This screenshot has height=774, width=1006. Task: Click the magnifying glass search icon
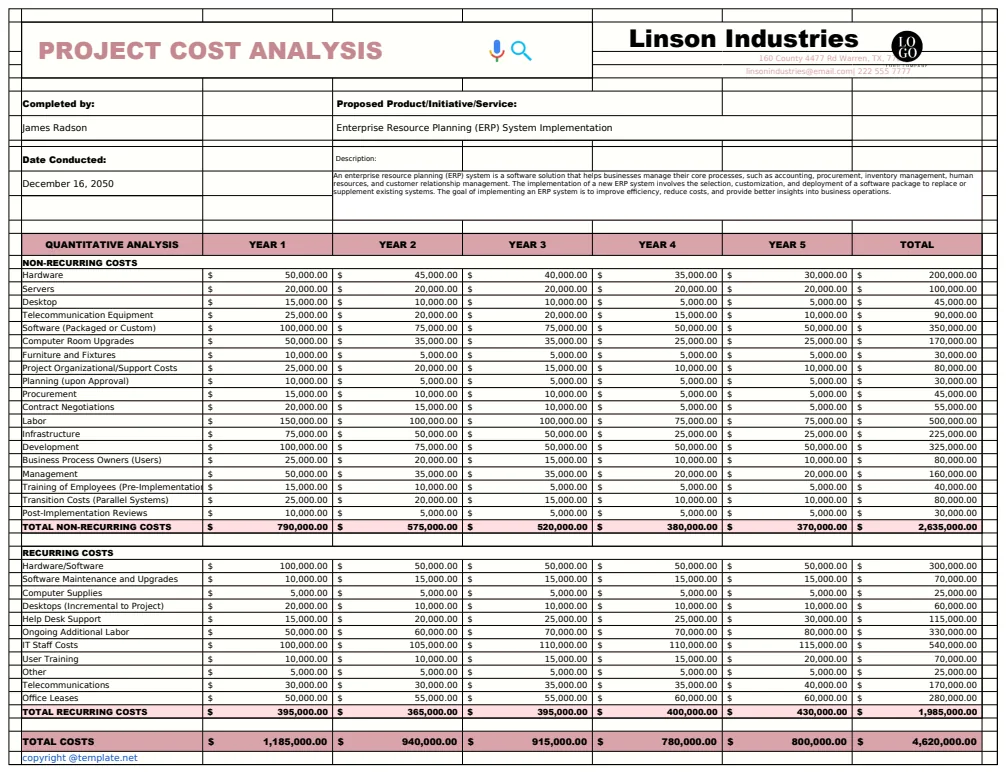(x=521, y=51)
